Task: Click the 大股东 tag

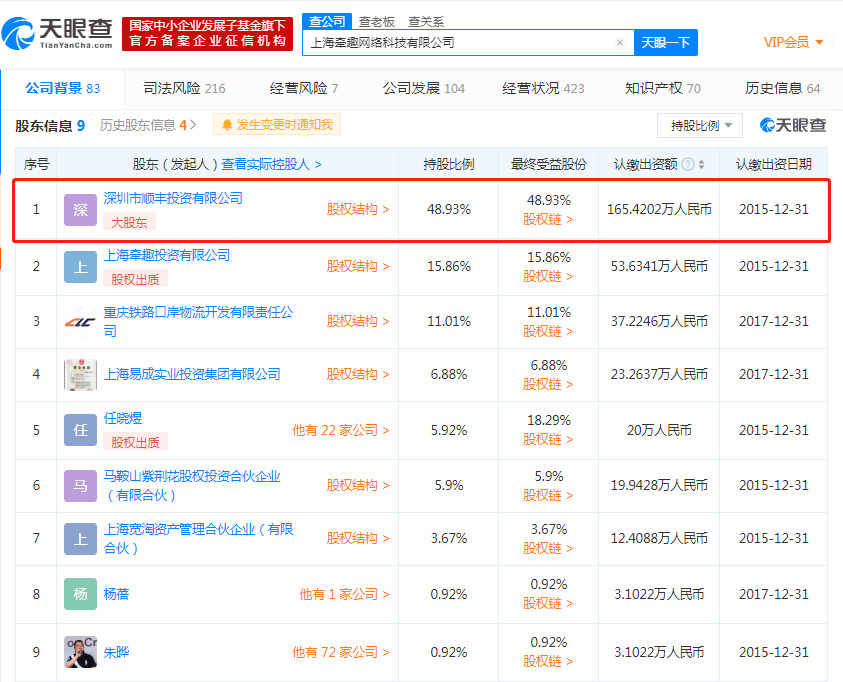Action: (129, 222)
